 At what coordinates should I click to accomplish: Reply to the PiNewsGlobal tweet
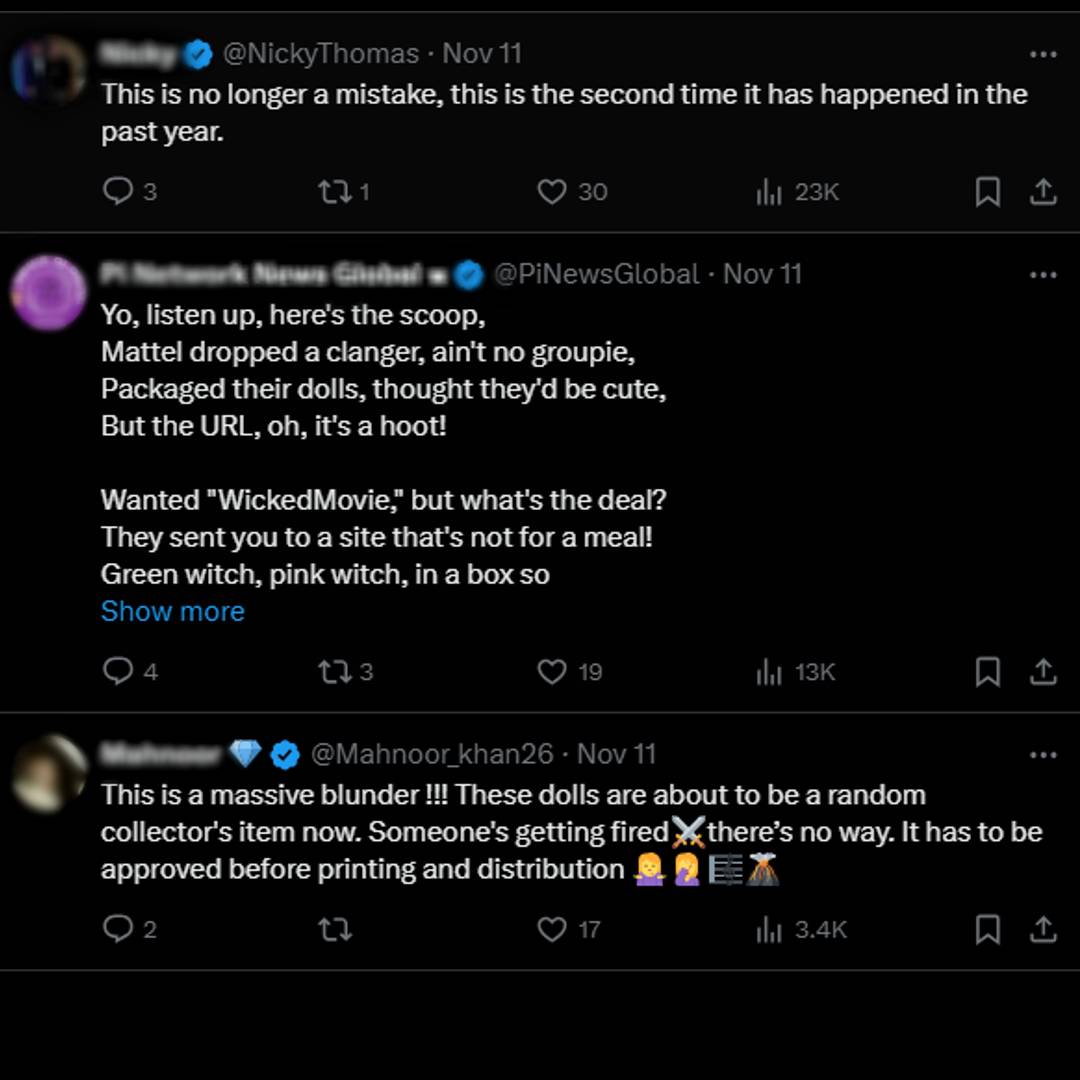pos(118,671)
